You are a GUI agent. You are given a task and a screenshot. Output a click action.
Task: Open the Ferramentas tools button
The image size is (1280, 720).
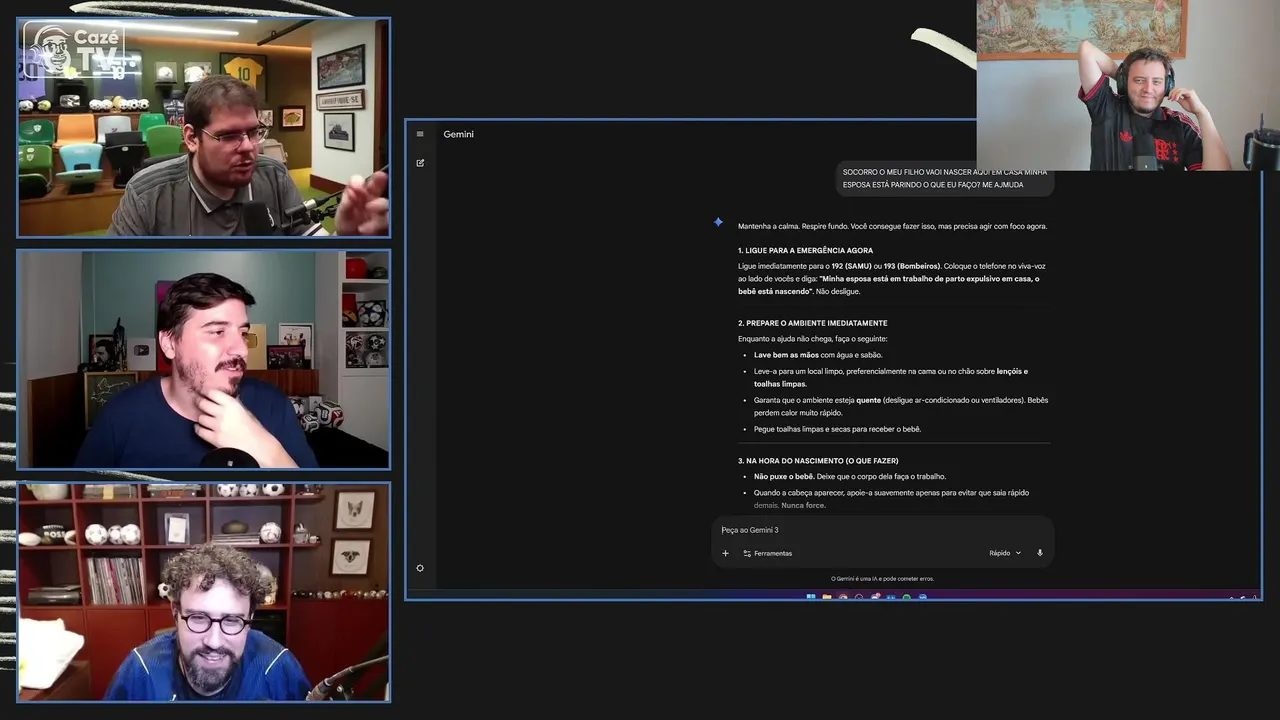[x=768, y=553]
